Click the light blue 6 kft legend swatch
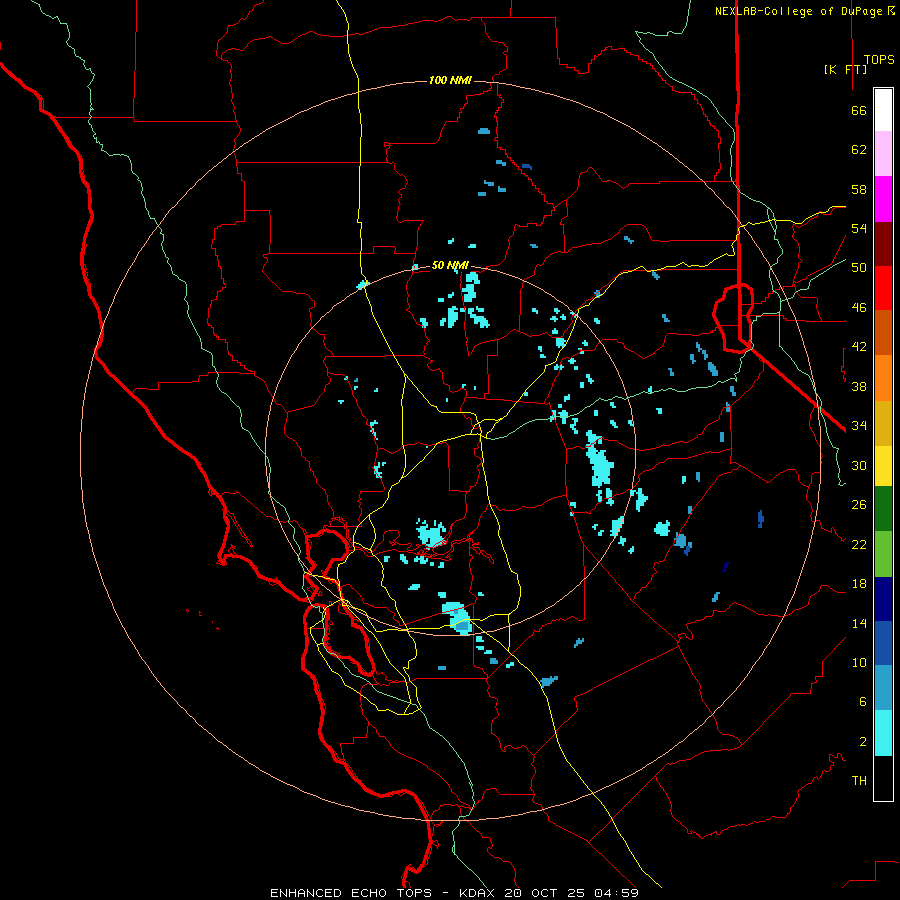The width and height of the screenshot is (900, 900). coord(883,687)
